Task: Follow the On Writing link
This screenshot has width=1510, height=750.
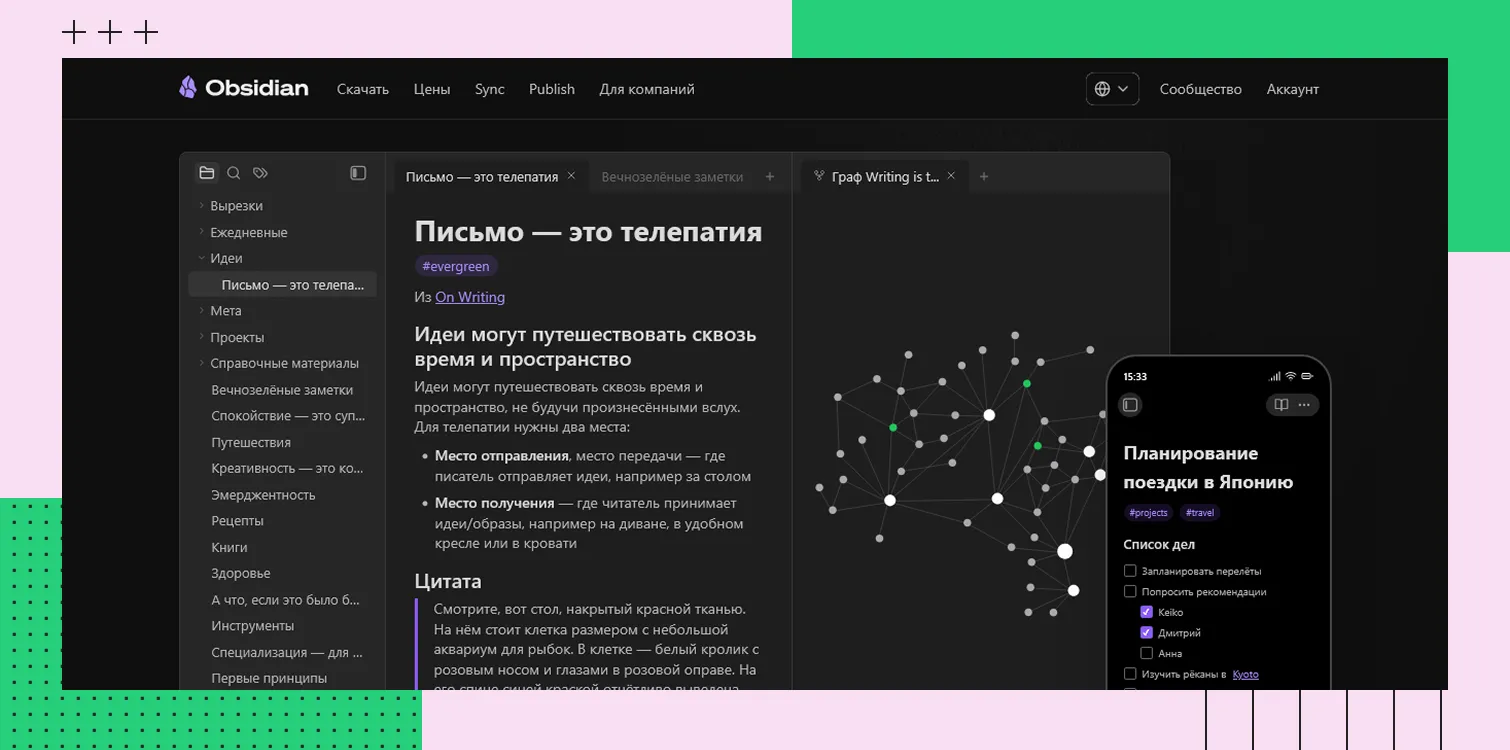Action: [x=470, y=297]
